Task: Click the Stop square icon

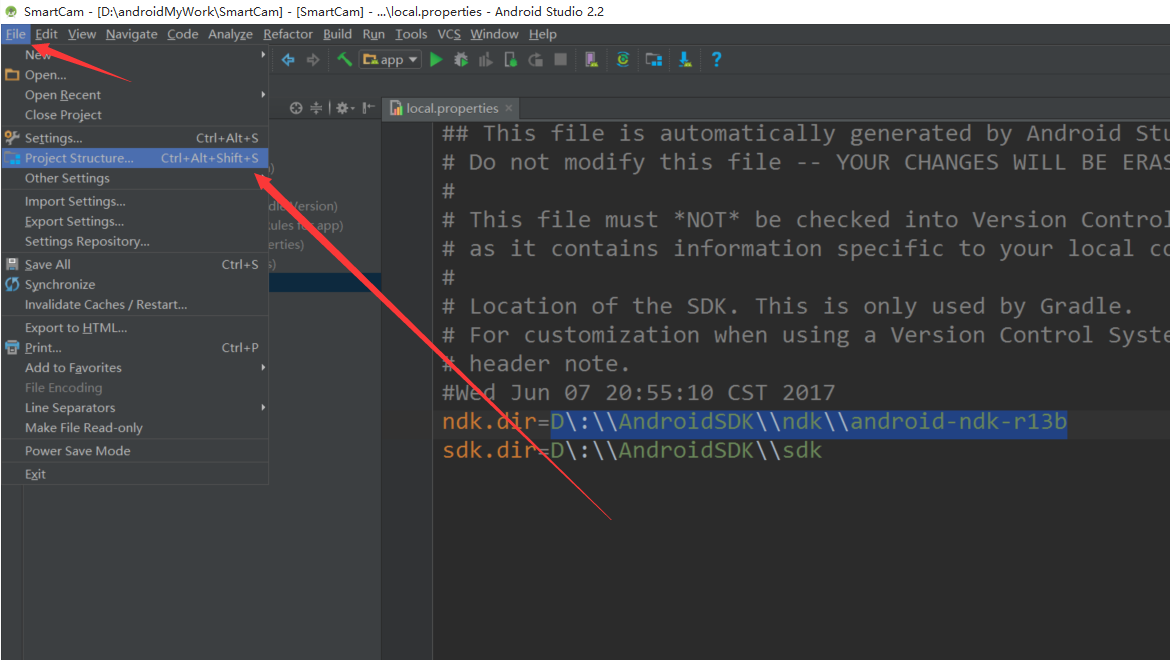Action: [560, 60]
